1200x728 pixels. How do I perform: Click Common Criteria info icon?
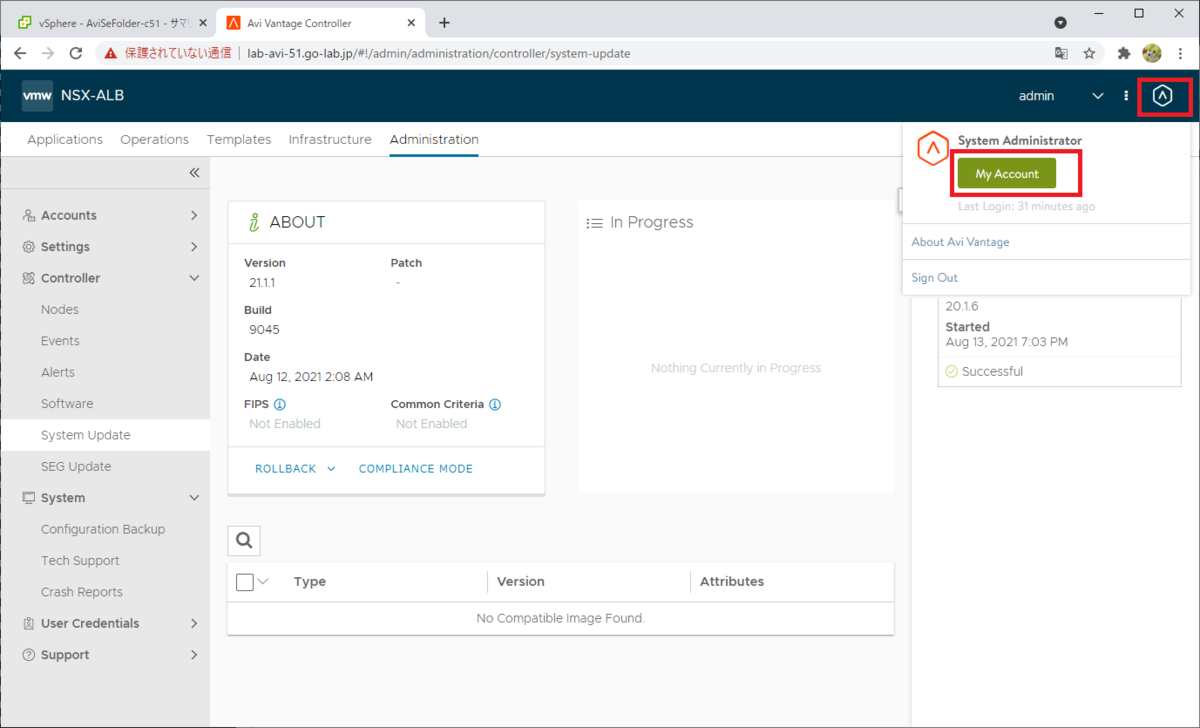(x=495, y=405)
